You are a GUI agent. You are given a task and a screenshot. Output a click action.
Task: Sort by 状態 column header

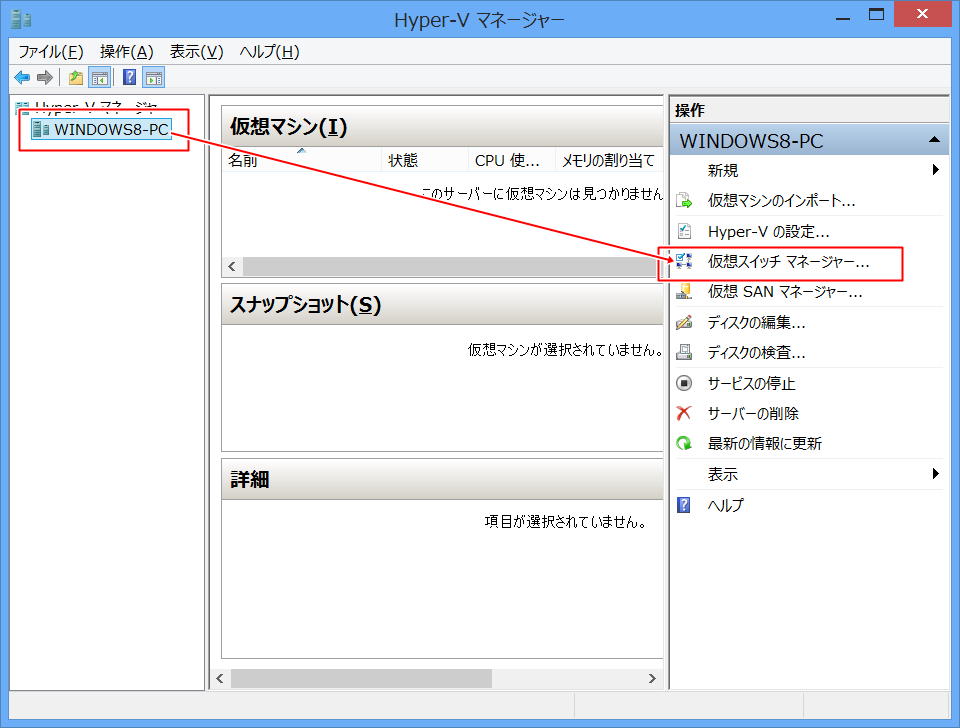425,160
